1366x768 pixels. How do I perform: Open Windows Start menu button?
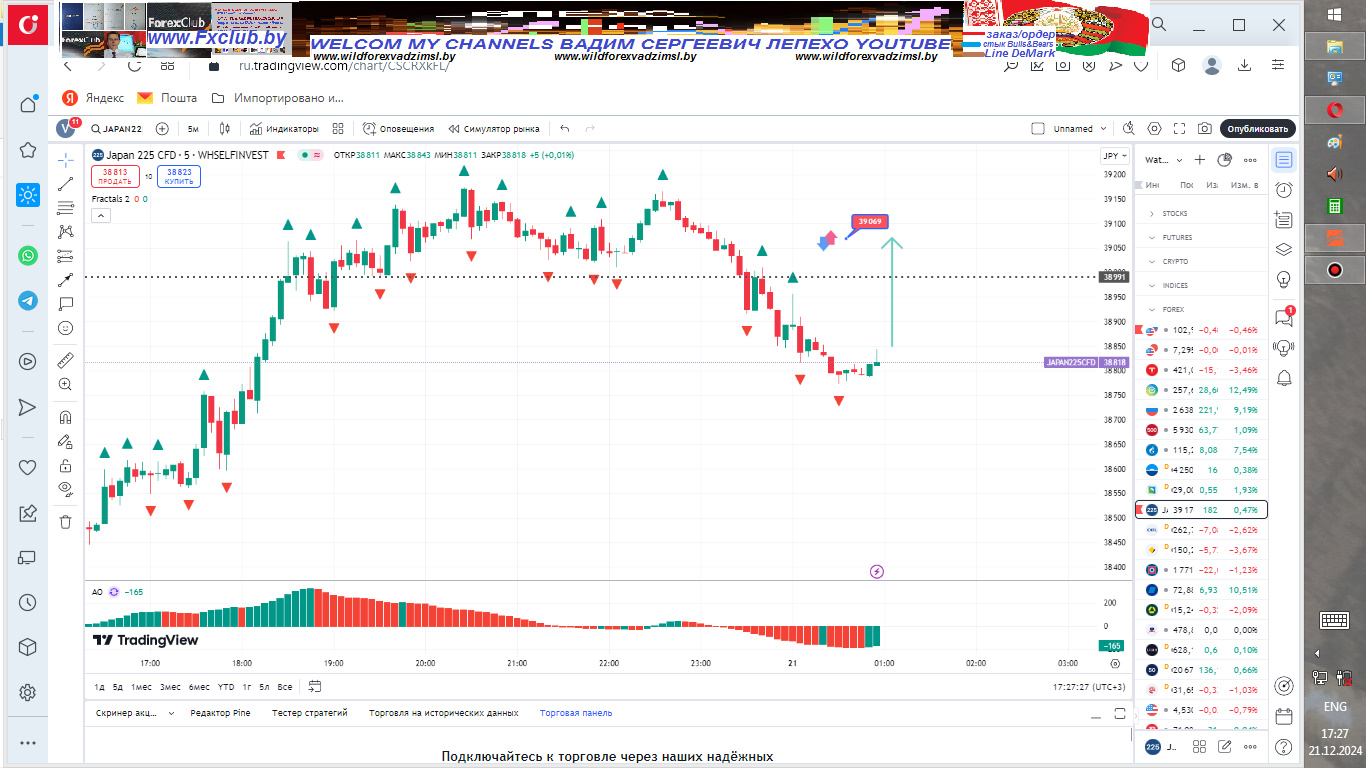pos(1334,14)
